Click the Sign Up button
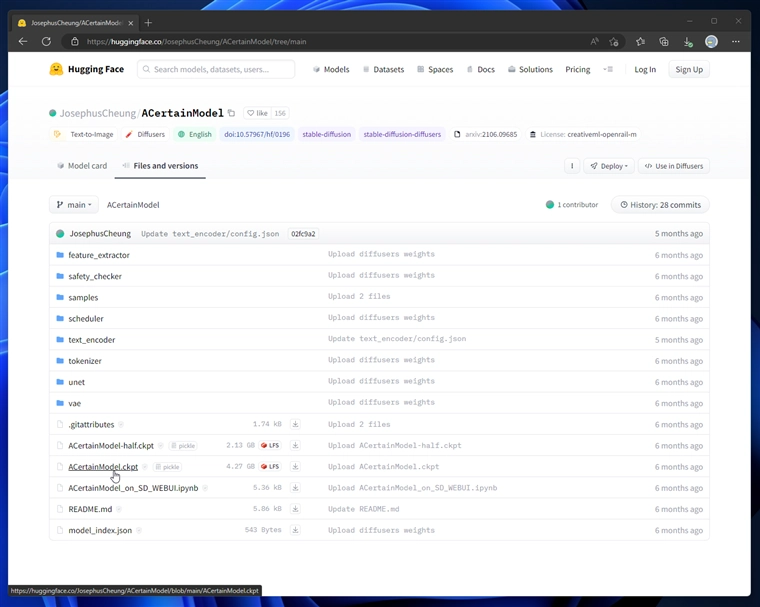The height and width of the screenshot is (607, 760). point(689,69)
